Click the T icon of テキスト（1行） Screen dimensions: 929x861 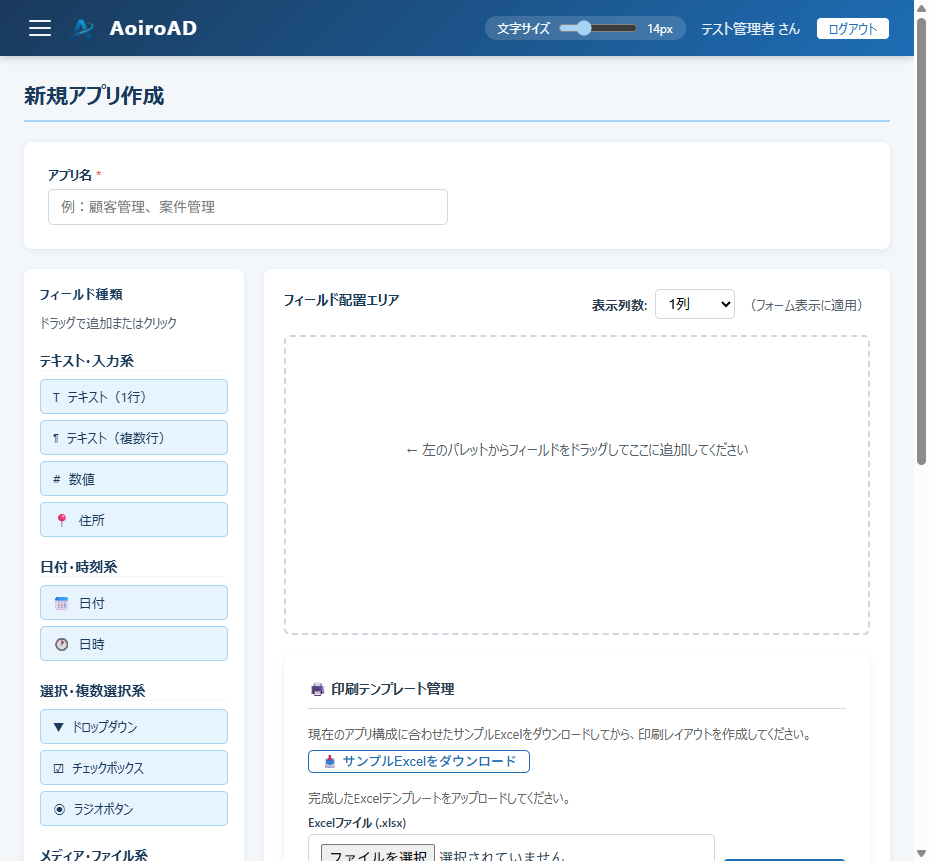(56, 397)
